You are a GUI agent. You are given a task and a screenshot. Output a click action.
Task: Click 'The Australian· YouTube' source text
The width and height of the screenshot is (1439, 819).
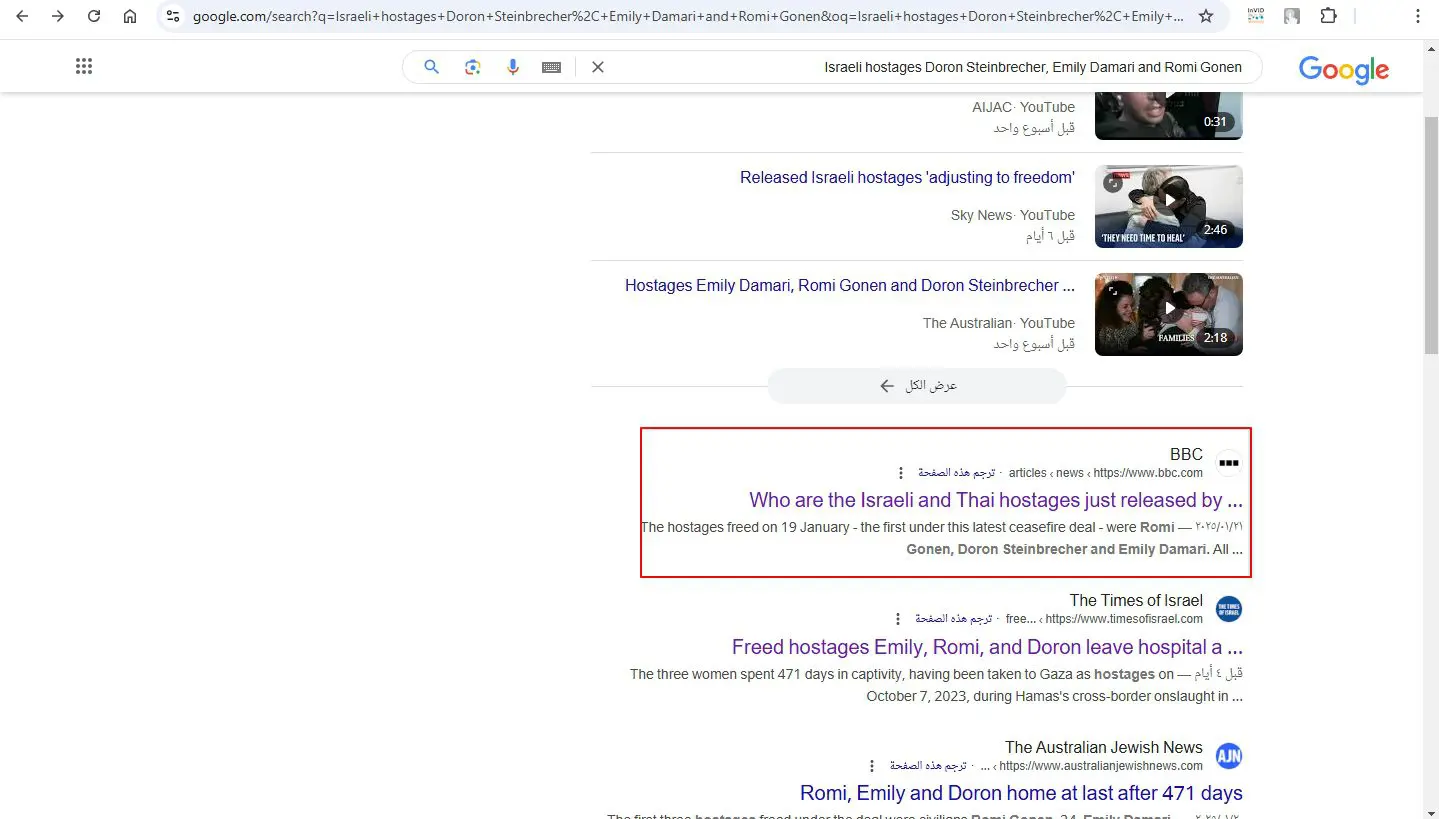pyautogui.click(x=999, y=323)
